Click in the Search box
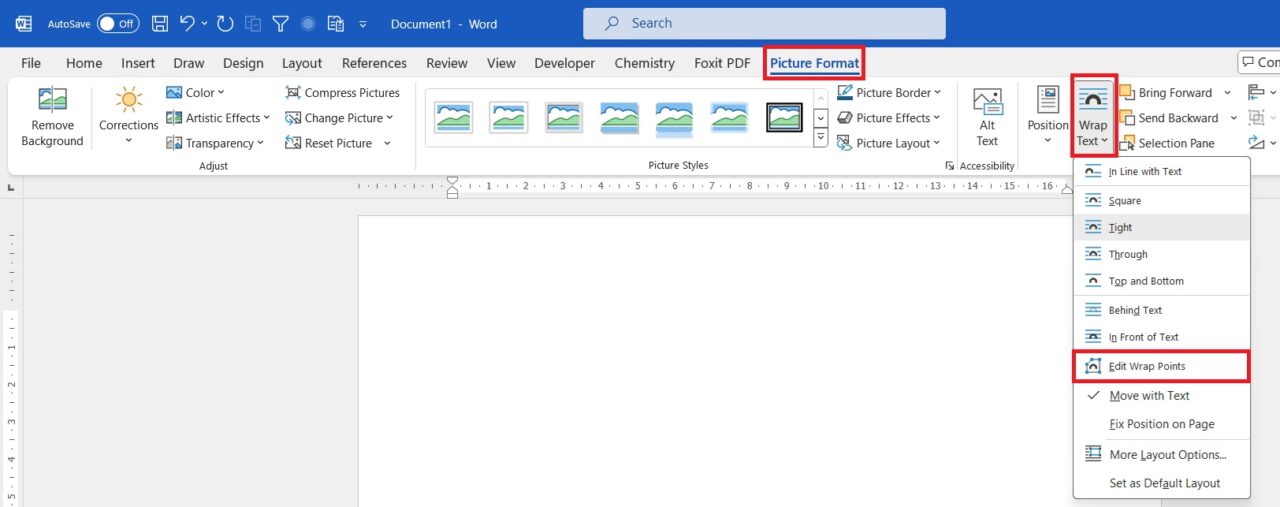This screenshot has height=507, width=1280. click(764, 23)
